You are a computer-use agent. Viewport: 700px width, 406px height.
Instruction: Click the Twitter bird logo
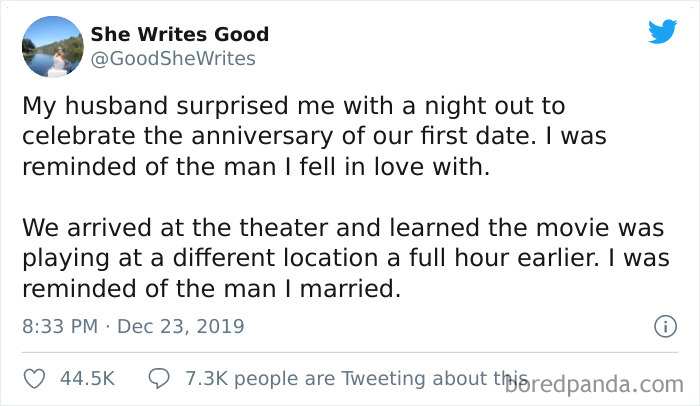tap(662, 31)
